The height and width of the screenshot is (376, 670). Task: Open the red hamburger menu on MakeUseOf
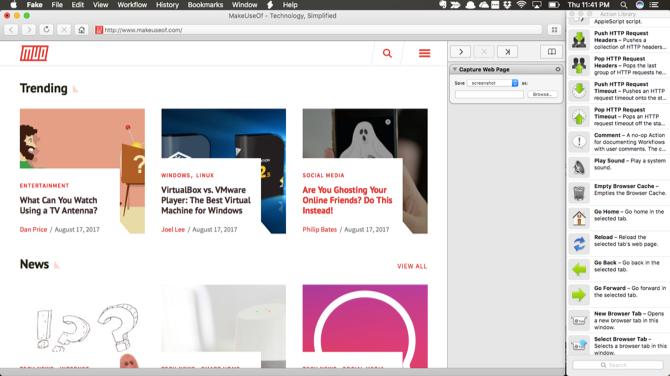tap(424, 53)
